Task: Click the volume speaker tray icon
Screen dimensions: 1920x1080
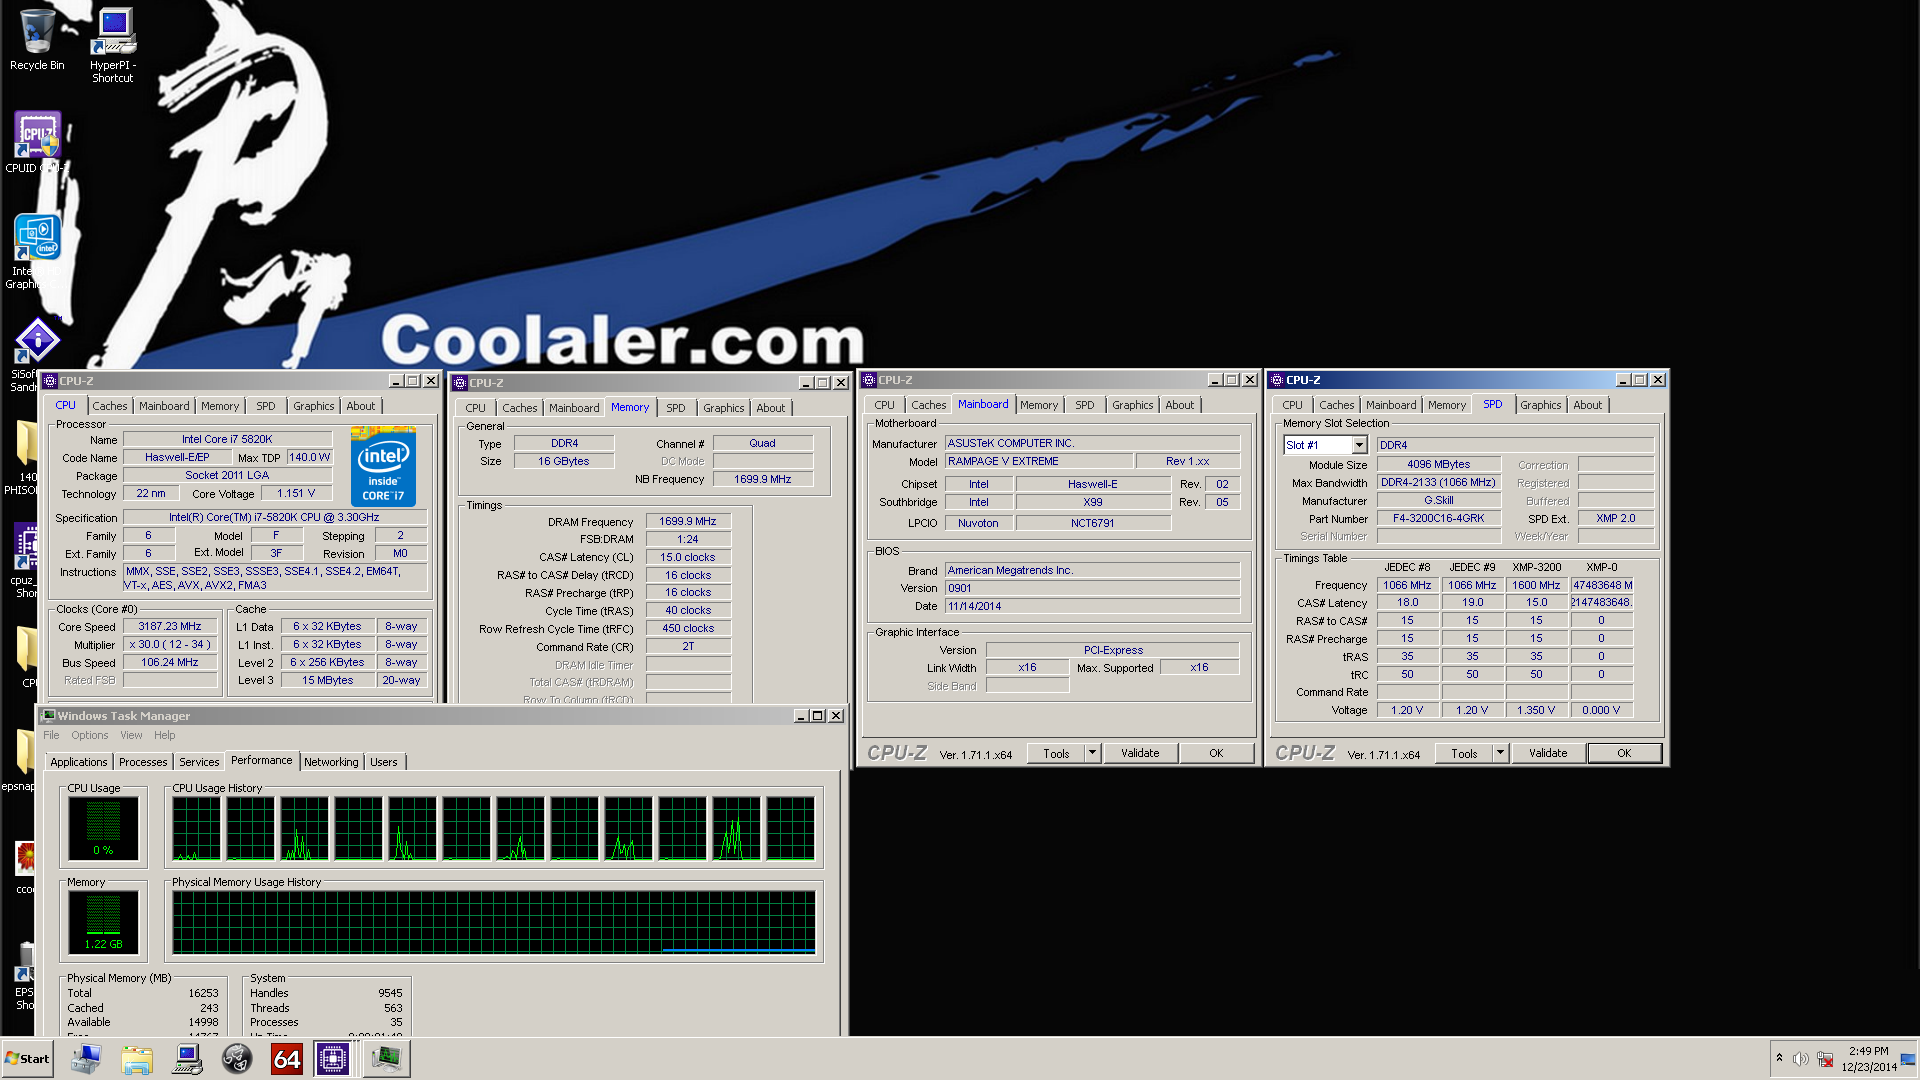Action: pyautogui.click(x=1800, y=1059)
